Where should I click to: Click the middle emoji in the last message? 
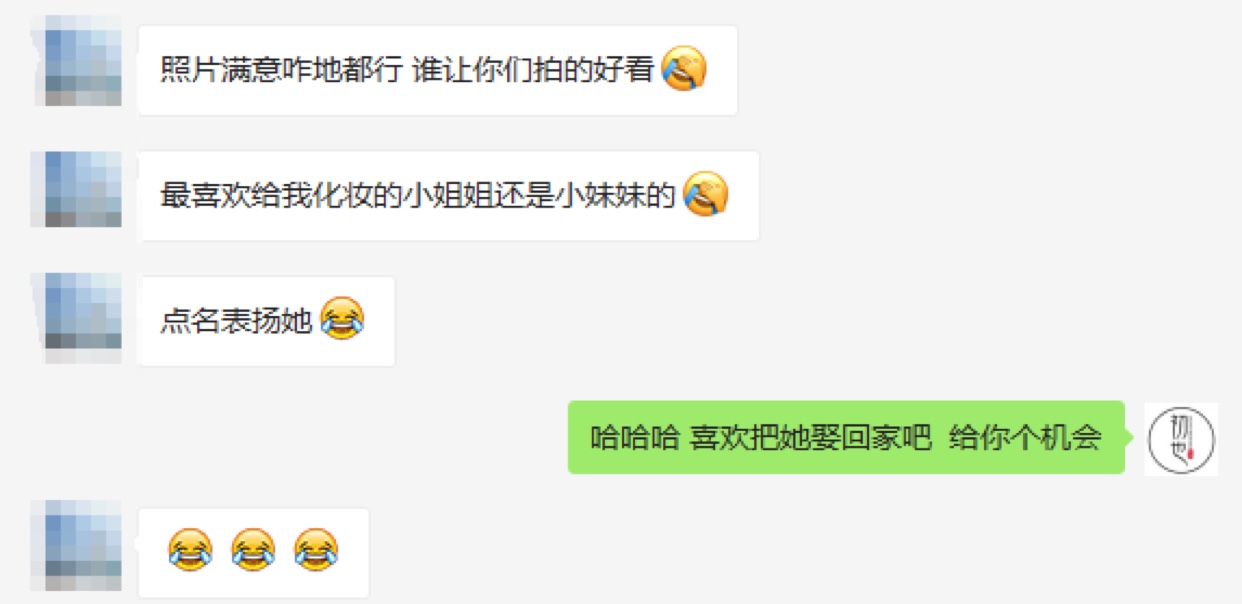(253, 550)
